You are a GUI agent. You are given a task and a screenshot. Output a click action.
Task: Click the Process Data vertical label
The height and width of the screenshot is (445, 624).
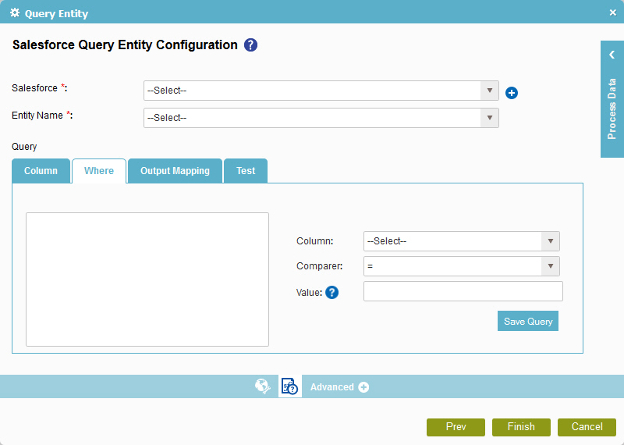(612, 109)
